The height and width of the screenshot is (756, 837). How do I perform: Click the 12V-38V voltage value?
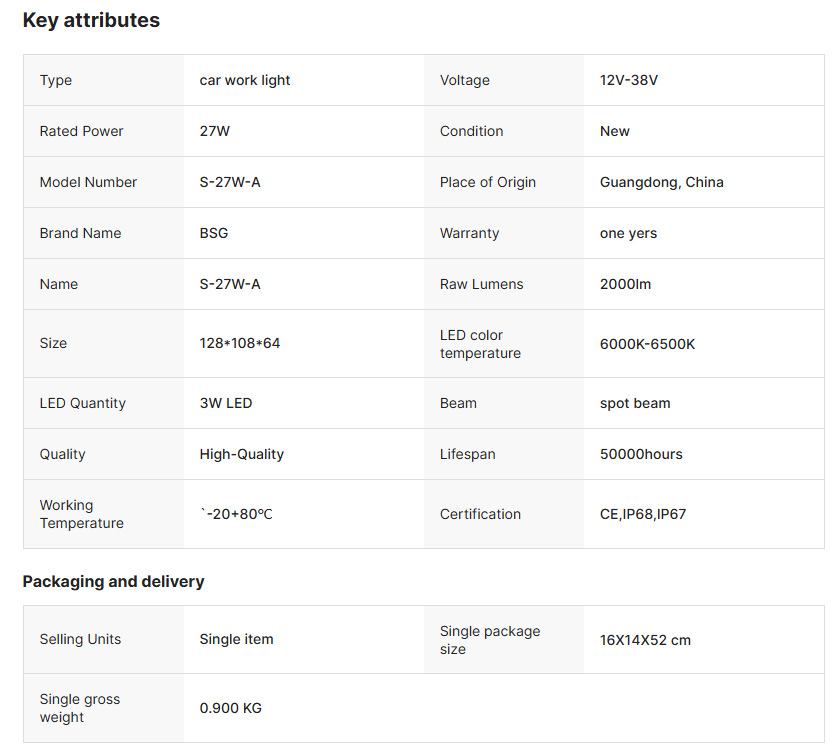629,80
